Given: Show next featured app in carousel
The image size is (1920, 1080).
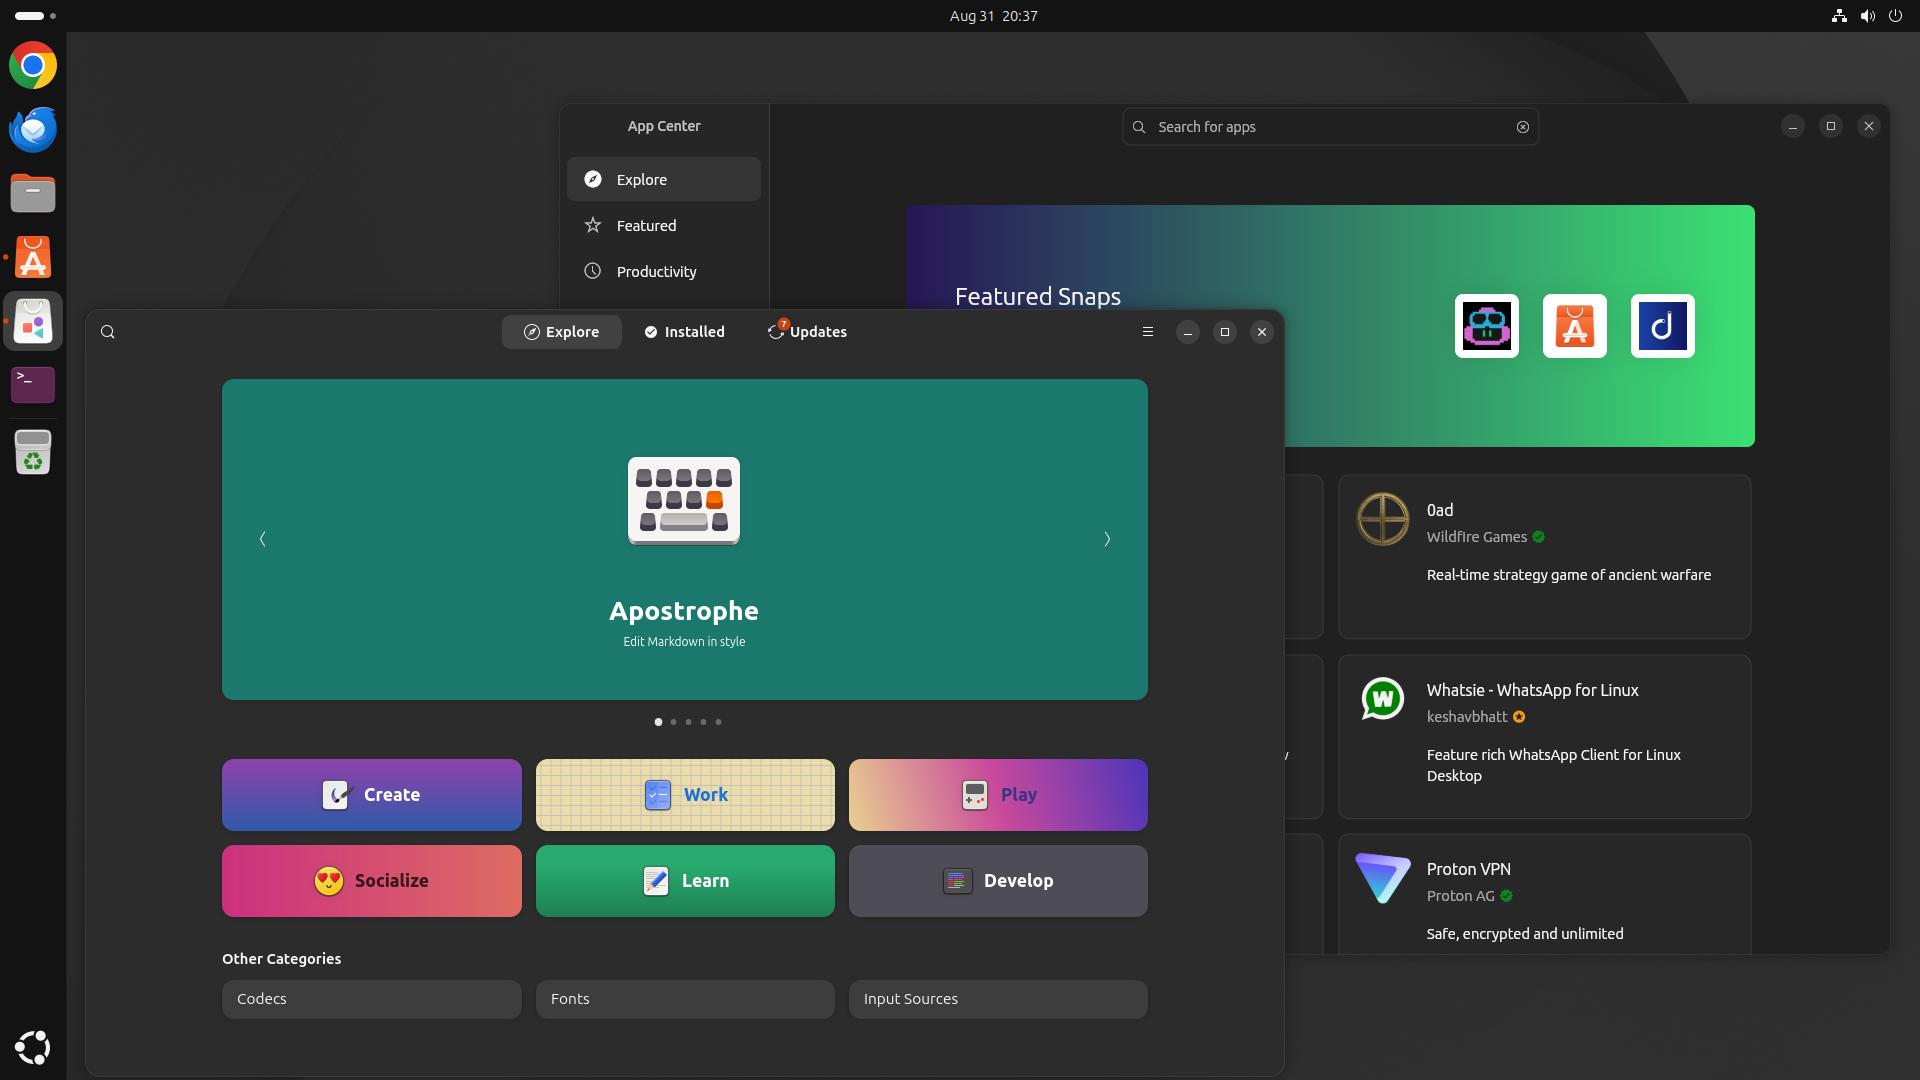Looking at the screenshot, I should click(x=1107, y=539).
